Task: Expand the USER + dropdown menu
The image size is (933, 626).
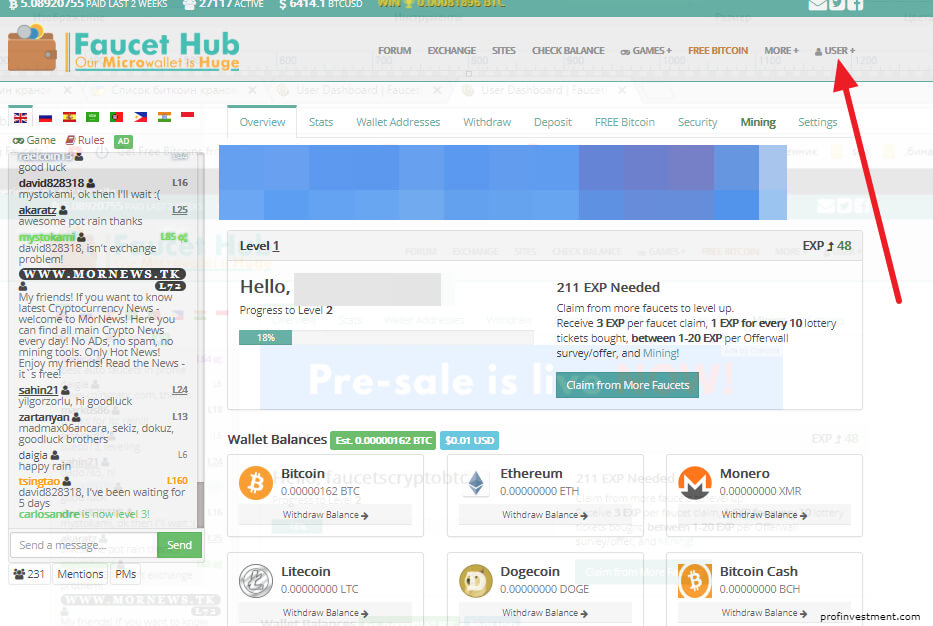Action: [835, 51]
